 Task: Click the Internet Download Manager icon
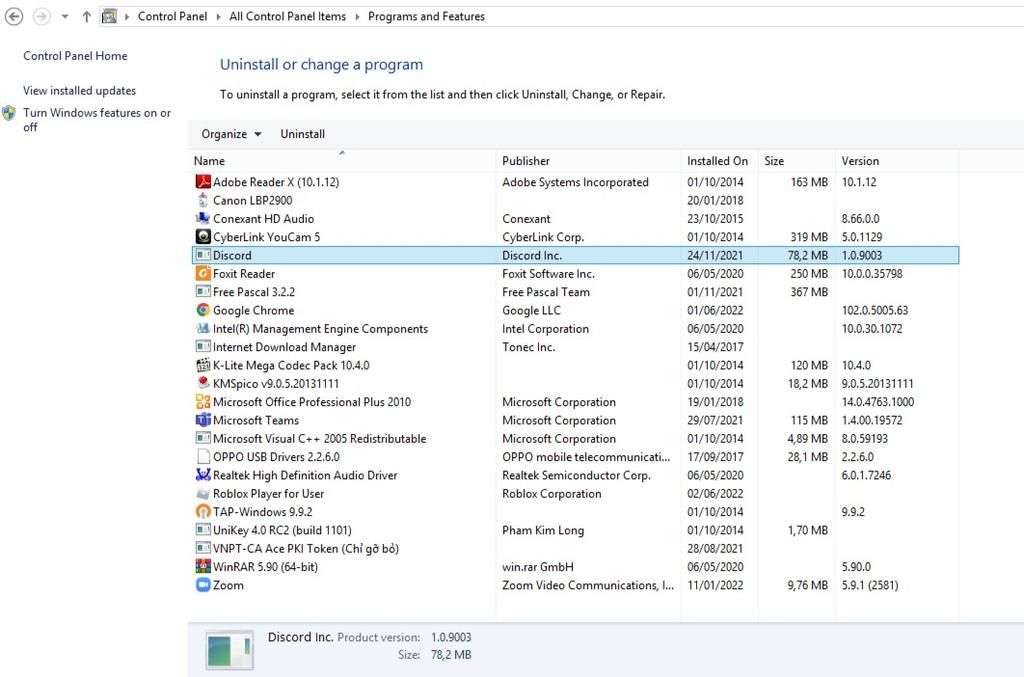[203, 347]
